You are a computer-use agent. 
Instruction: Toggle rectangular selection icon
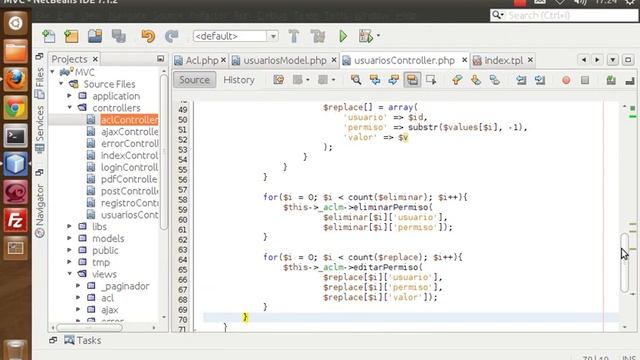tap(431, 80)
